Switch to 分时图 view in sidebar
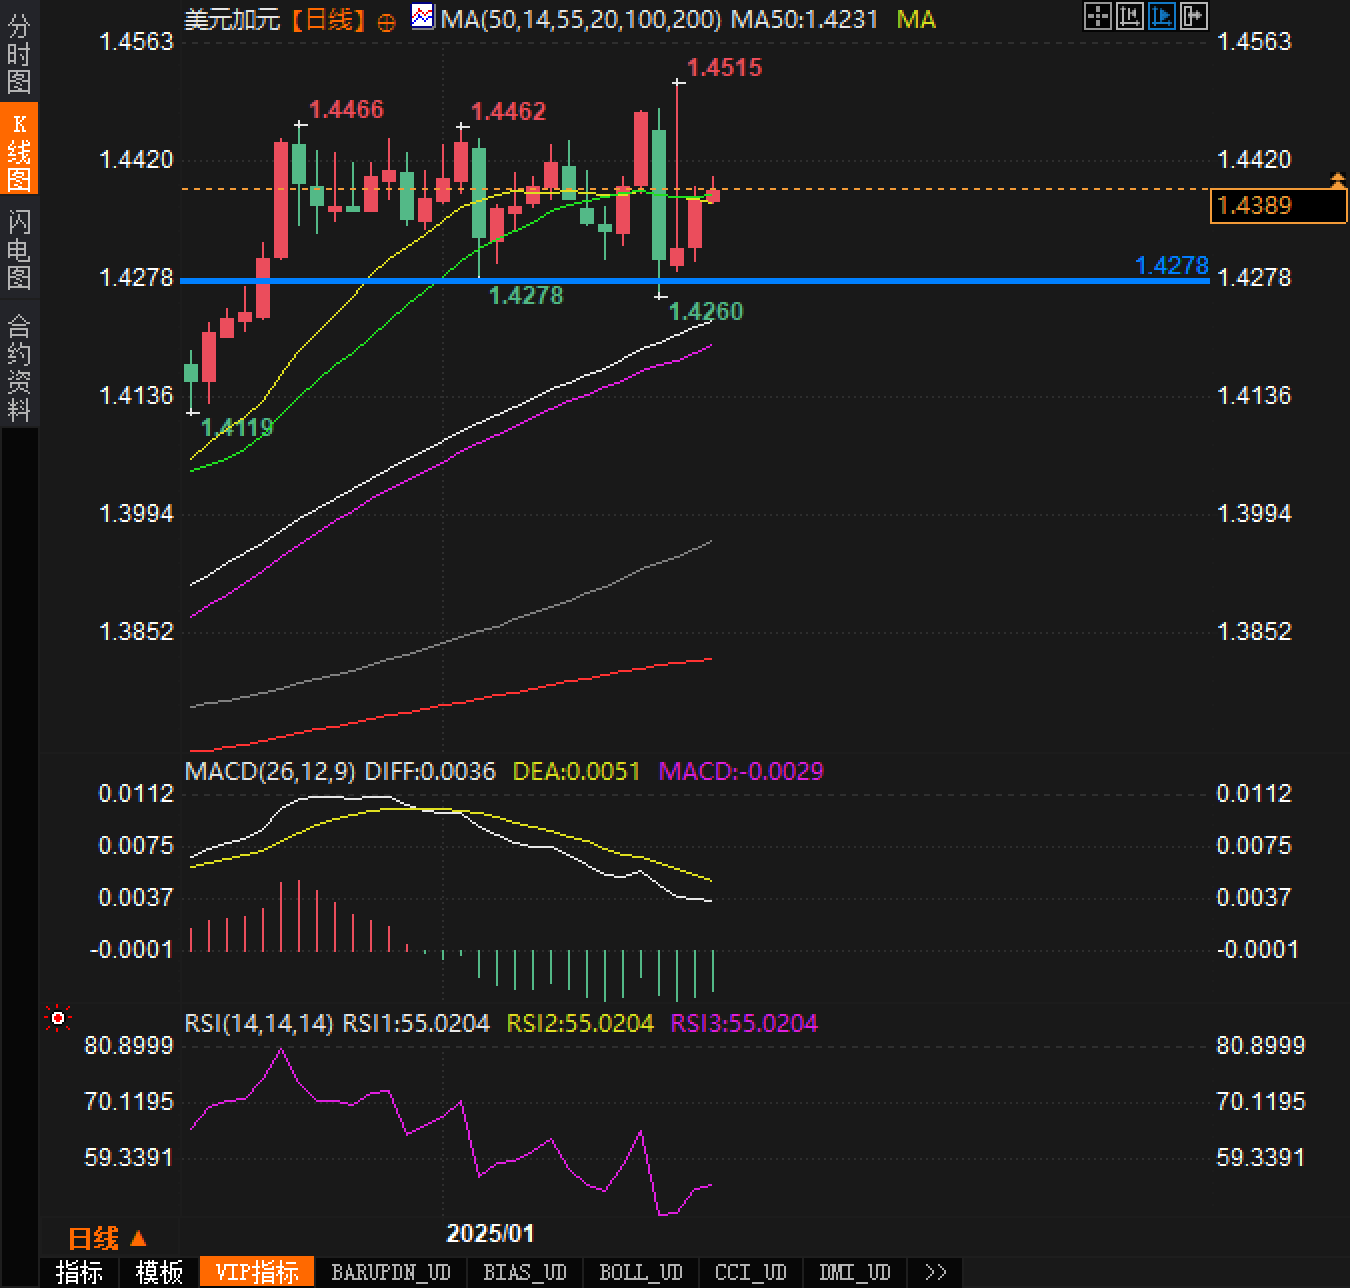 click(x=19, y=54)
